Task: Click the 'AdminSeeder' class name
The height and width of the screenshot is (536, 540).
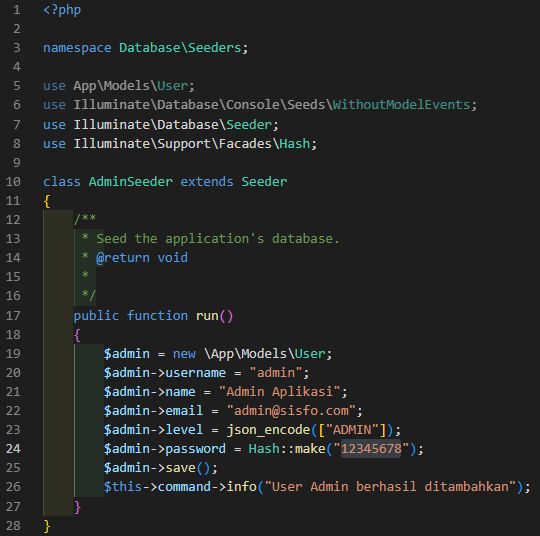Action: [x=131, y=182]
